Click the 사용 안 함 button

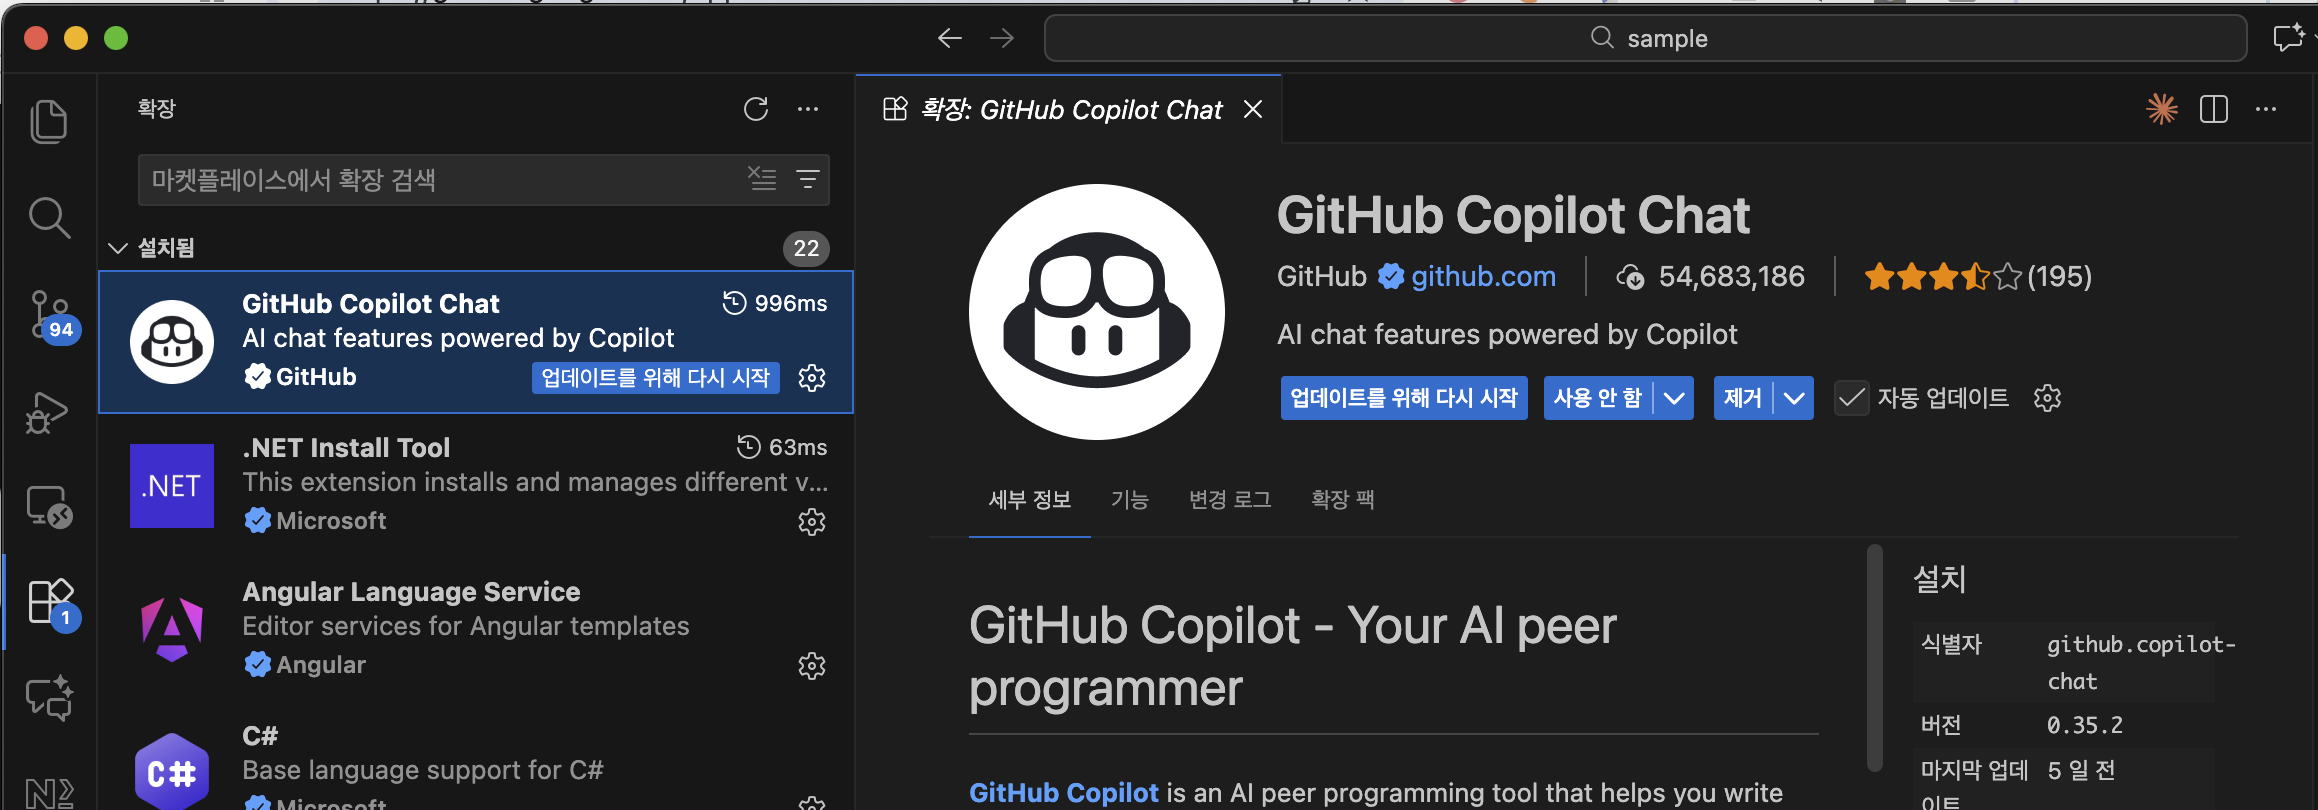click(x=1598, y=398)
